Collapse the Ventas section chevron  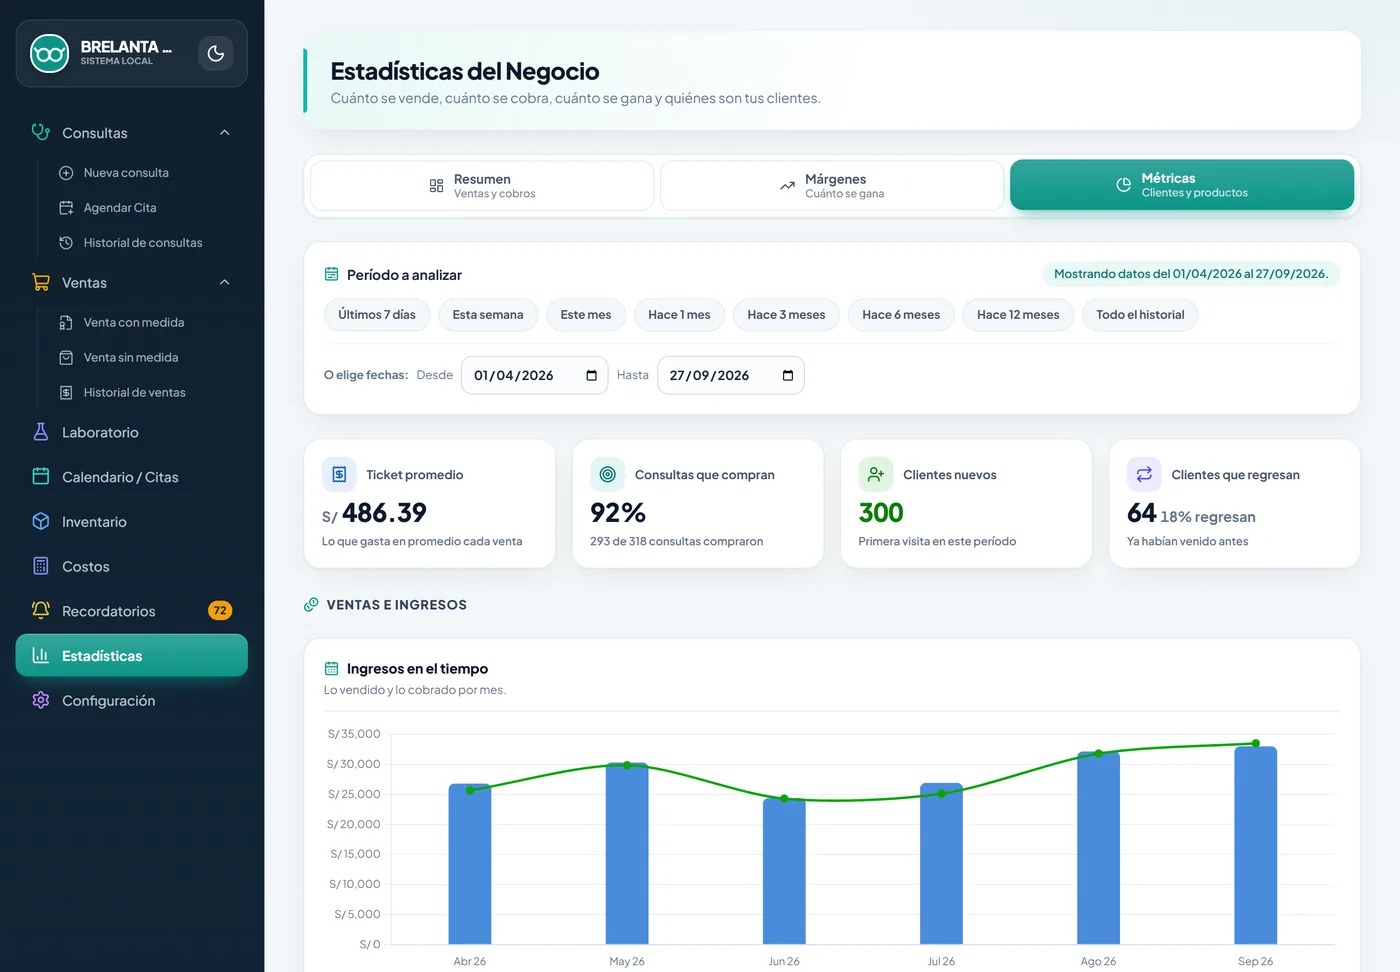pyautogui.click(x=225, y=282)
